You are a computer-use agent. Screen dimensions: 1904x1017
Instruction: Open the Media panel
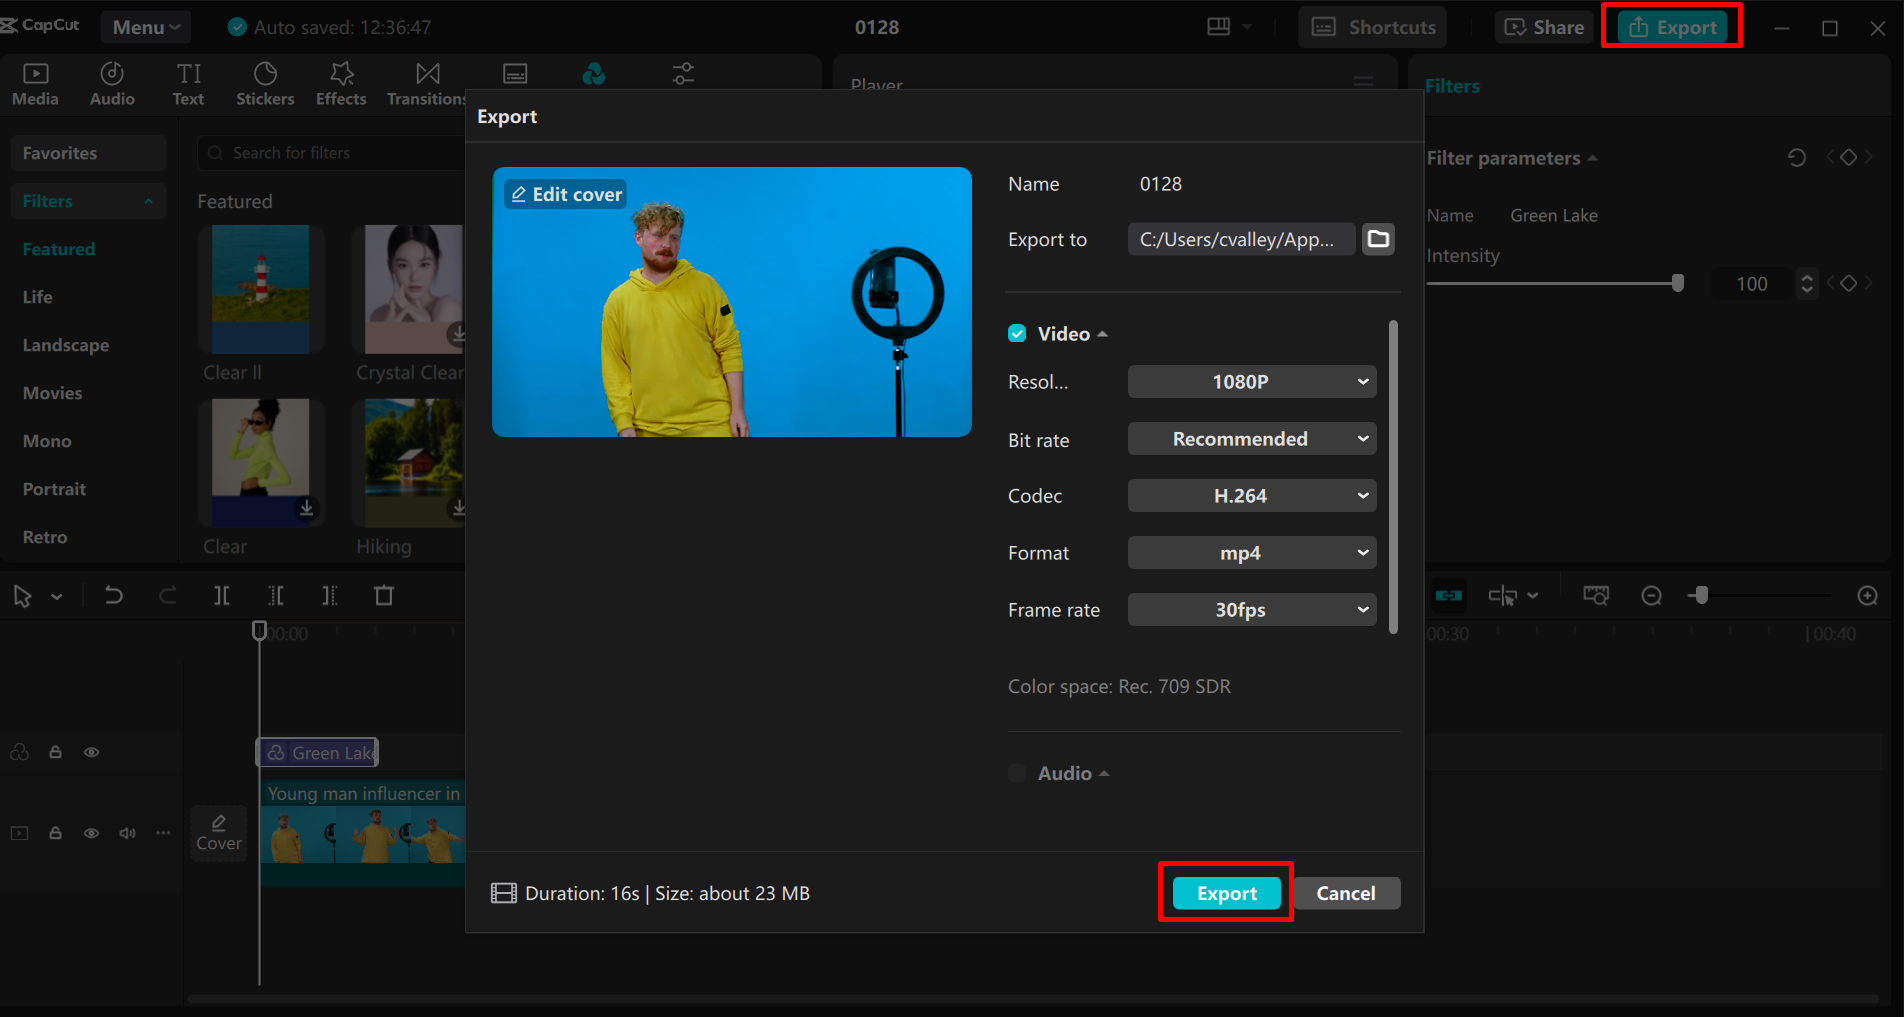pos(36,84)
